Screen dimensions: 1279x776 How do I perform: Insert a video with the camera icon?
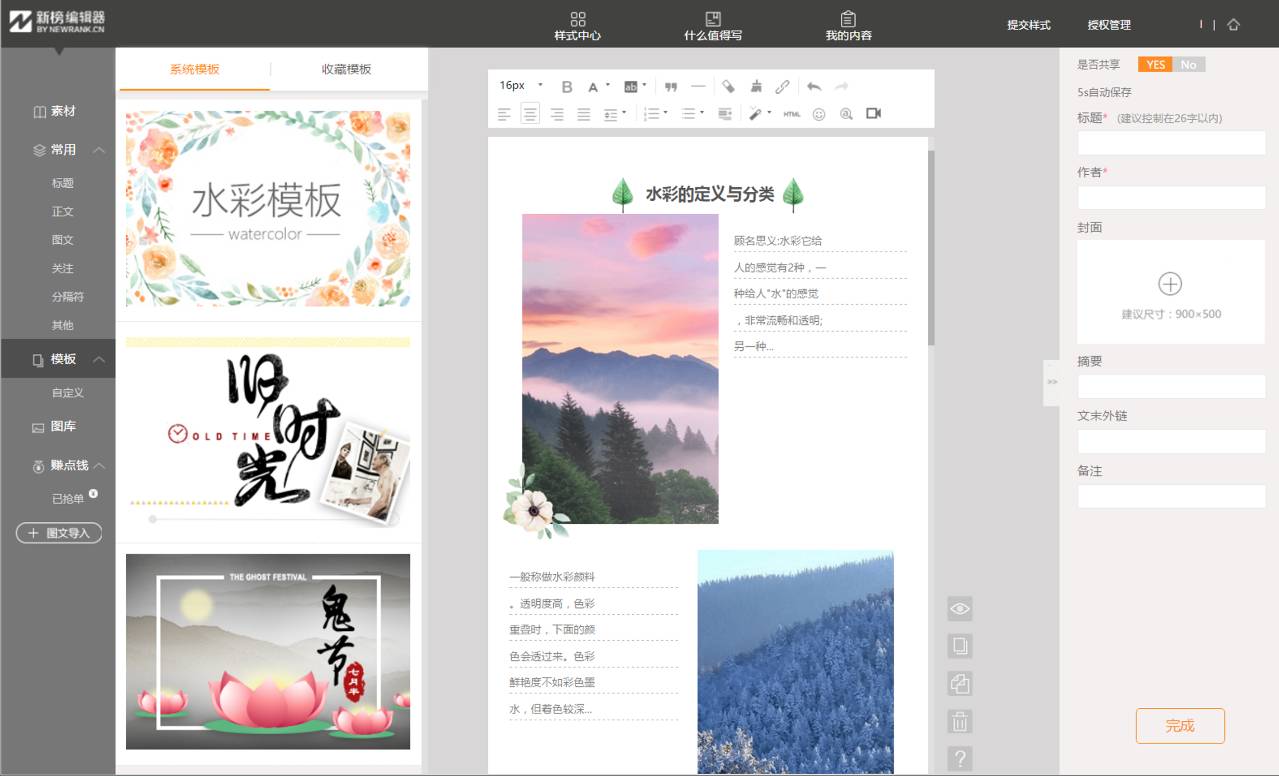click(873, 114)
